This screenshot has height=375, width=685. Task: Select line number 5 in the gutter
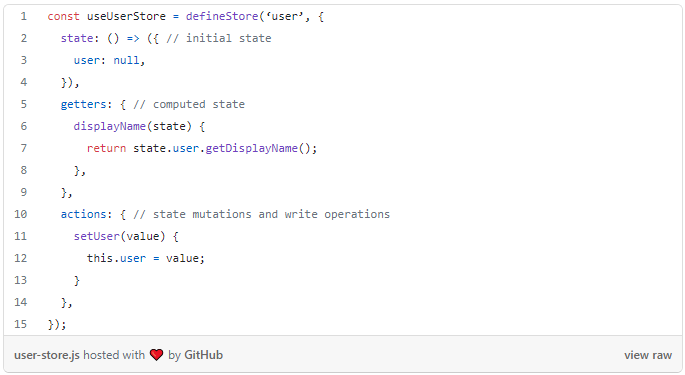(x=24, y=104)
